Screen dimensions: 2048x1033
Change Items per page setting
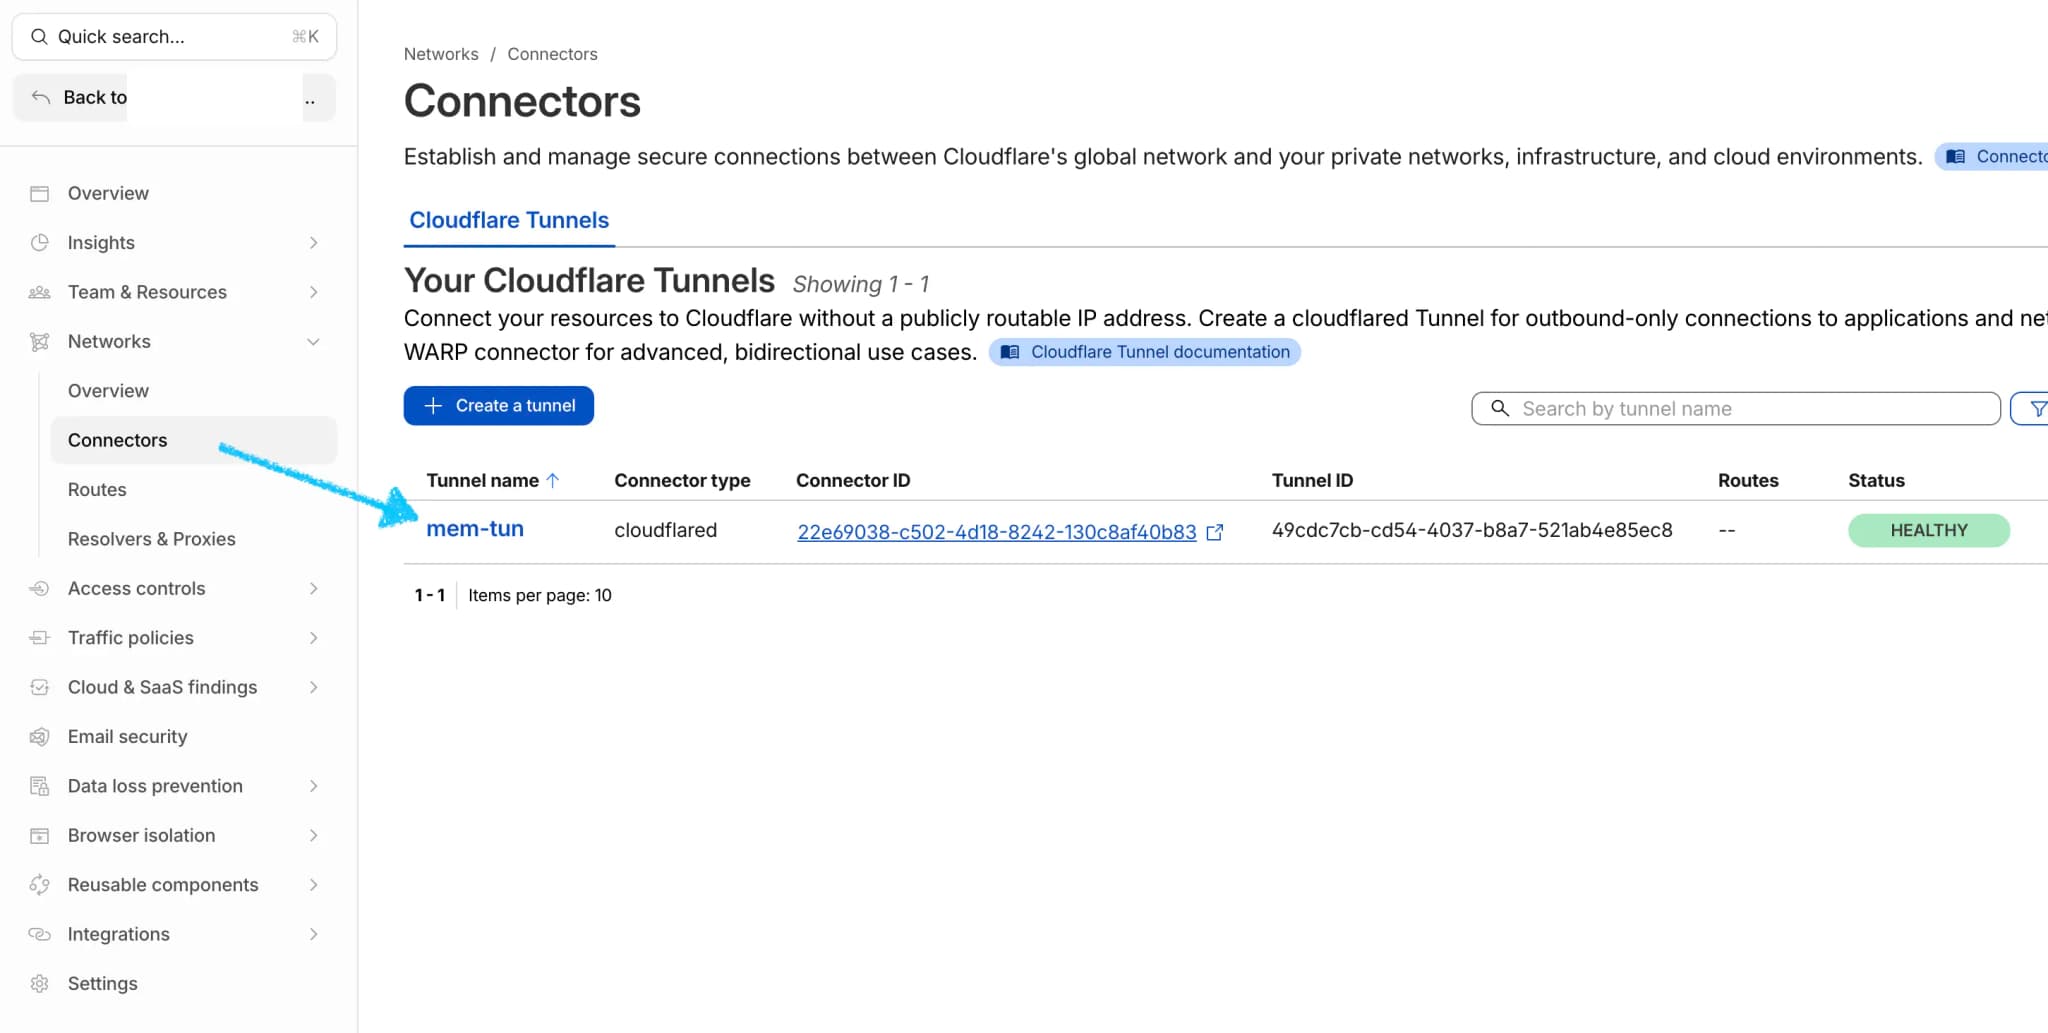540,596
